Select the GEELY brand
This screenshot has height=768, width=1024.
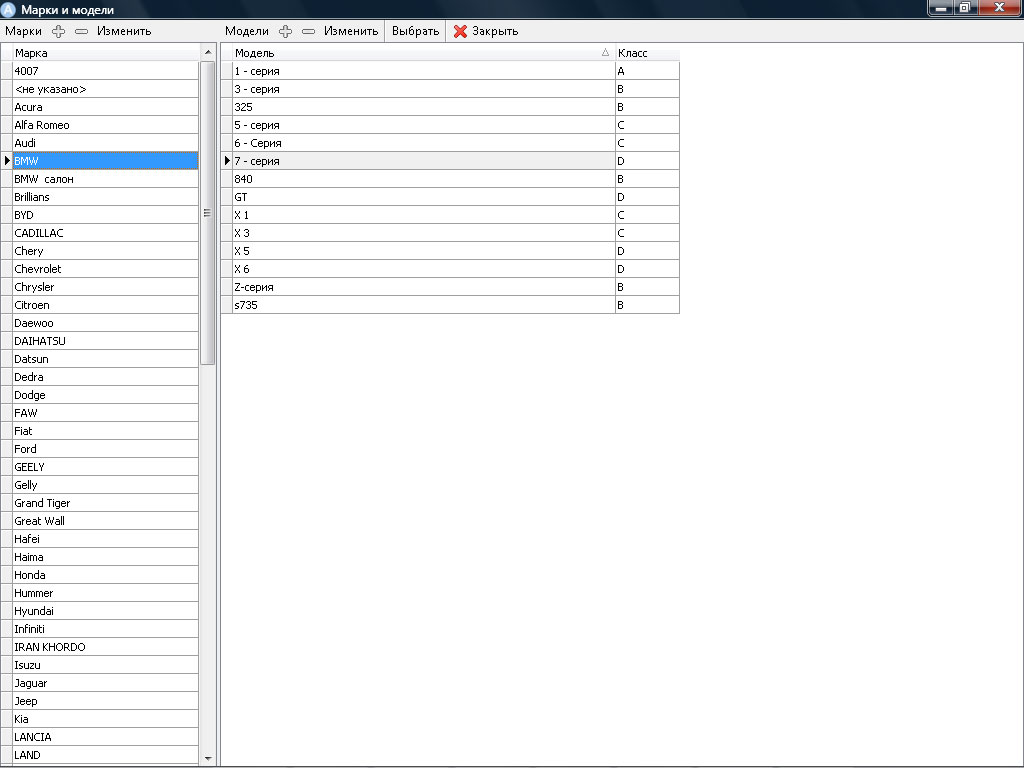coord(105,467)
